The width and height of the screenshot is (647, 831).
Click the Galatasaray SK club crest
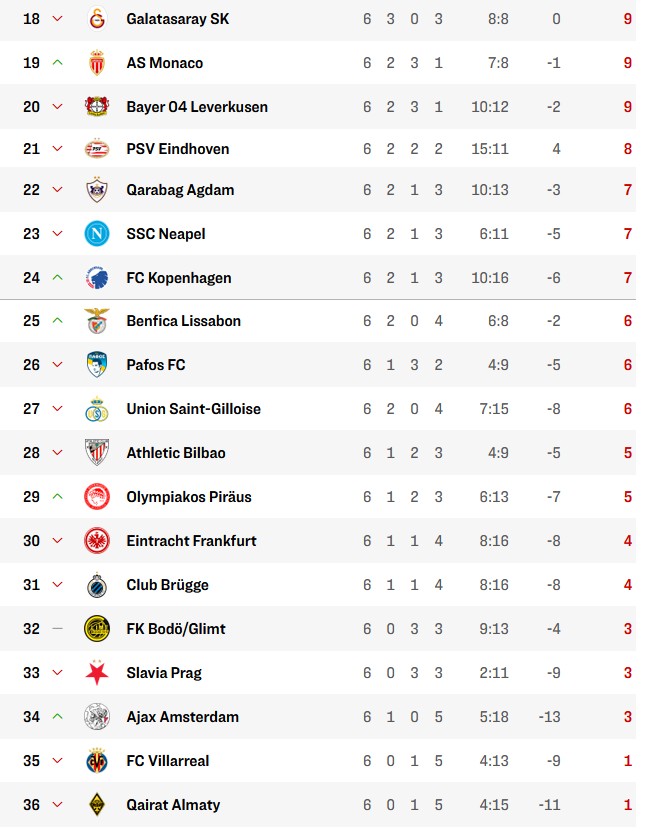coord(97,19)
